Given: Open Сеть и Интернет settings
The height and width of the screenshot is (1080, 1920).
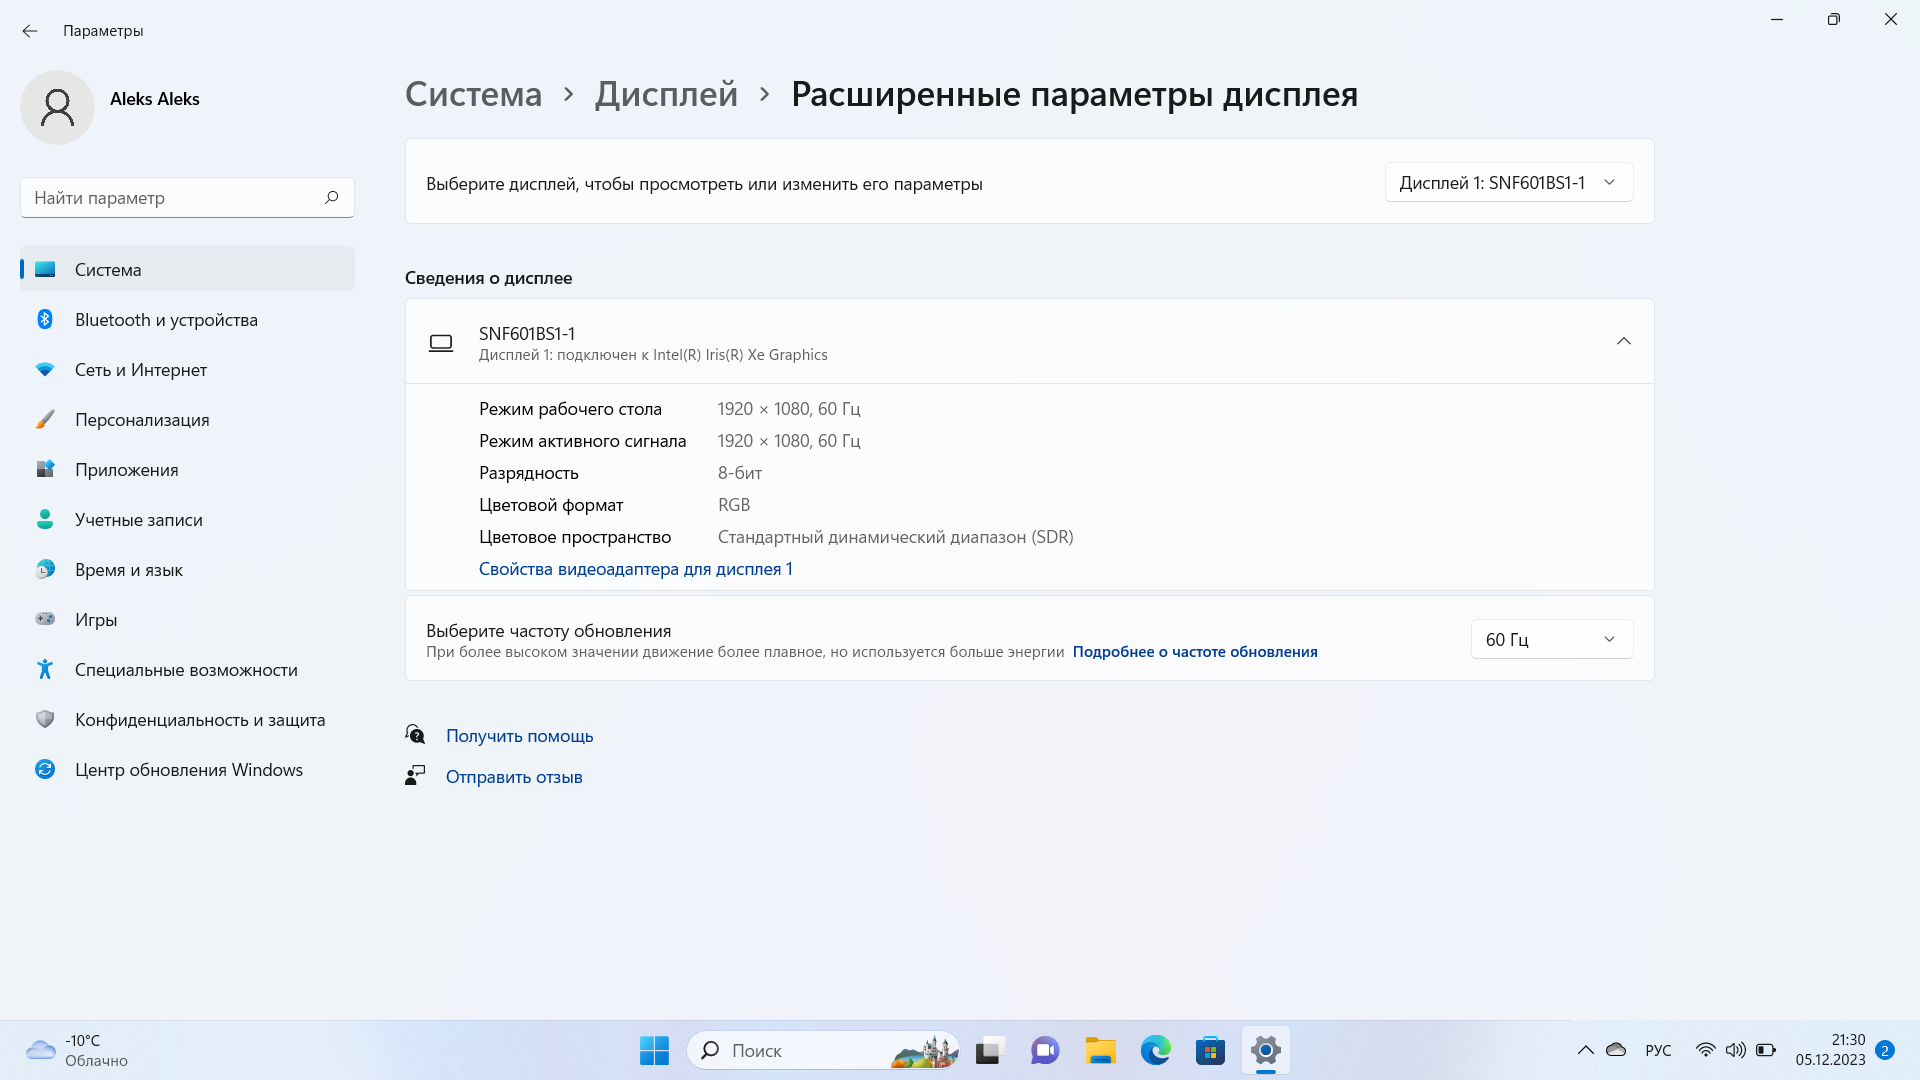Looking at the screenshot, I should (x=140, y=370).
